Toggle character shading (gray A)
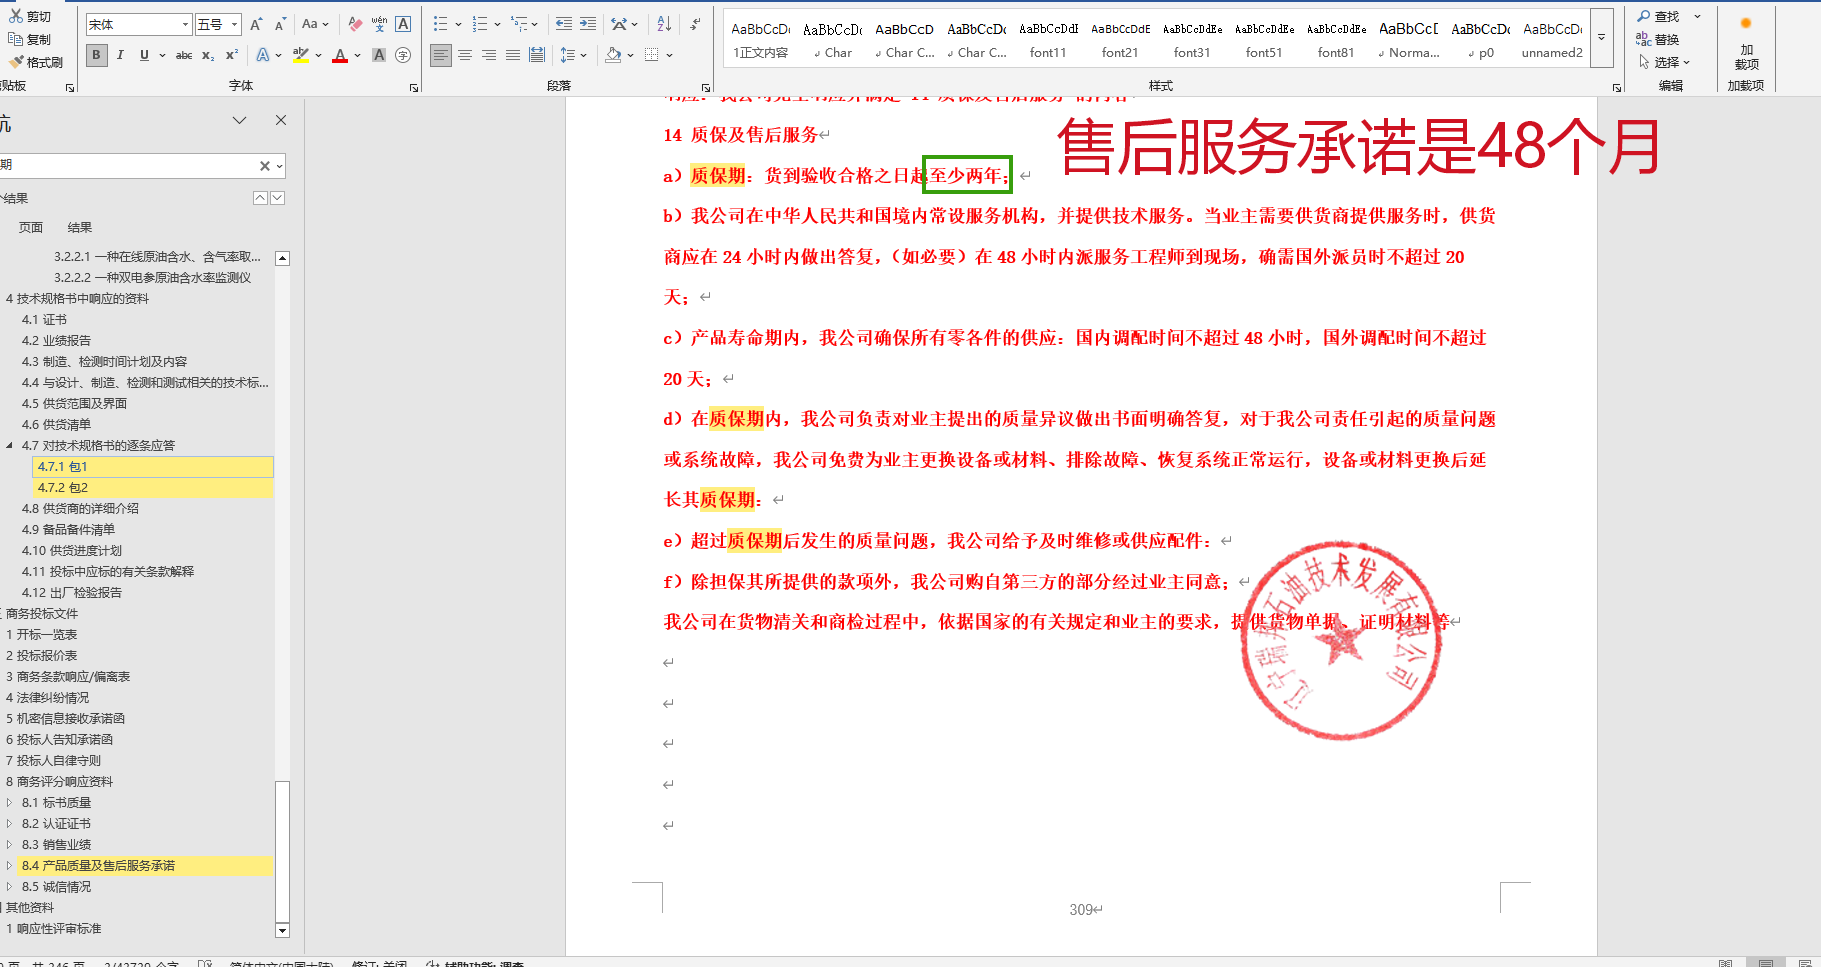 [379, 55]
